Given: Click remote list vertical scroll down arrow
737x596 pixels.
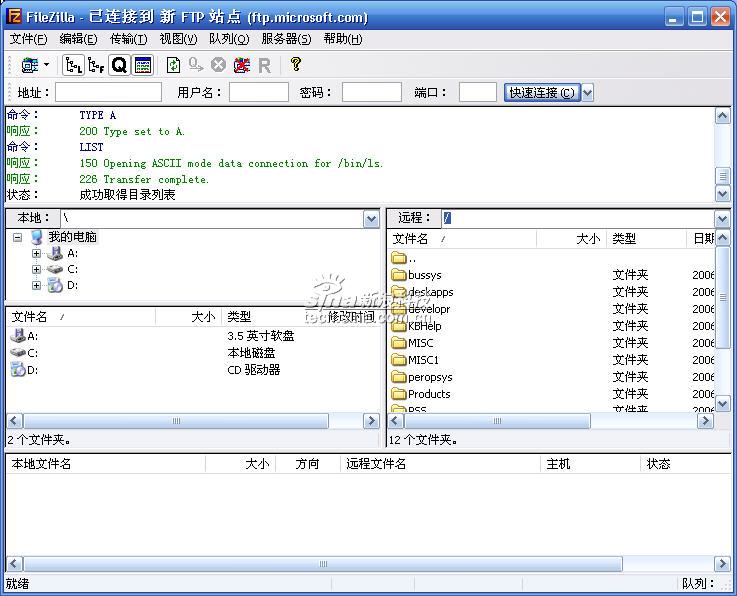Looking at the screenshot, I should [x=722, y=403].
